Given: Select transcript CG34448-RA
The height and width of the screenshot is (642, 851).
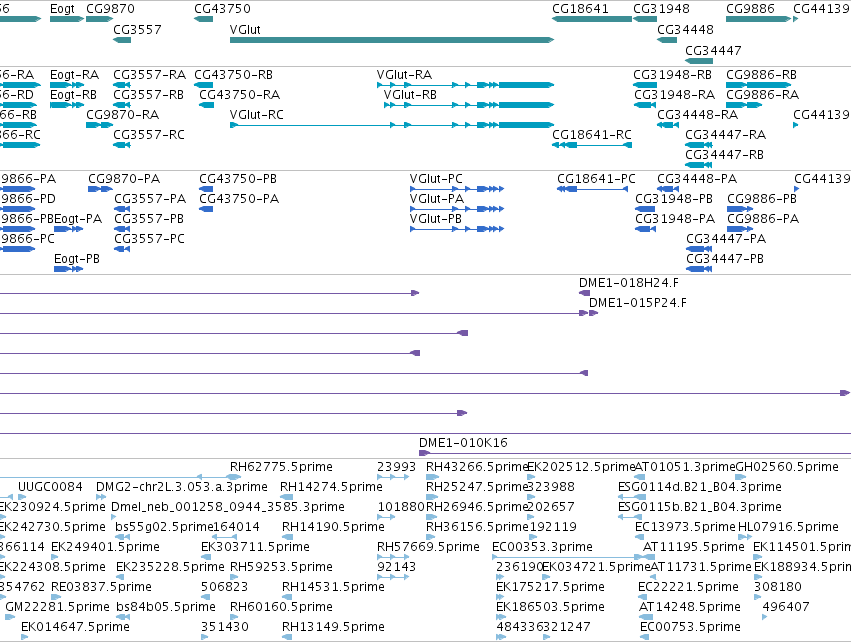Looking at the screenshot, I should point(668,125).
